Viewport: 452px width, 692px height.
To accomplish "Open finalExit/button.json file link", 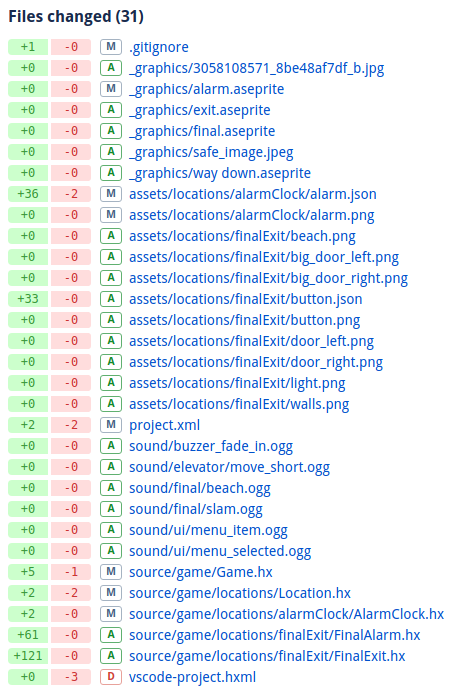I will (x=246, y=299).
